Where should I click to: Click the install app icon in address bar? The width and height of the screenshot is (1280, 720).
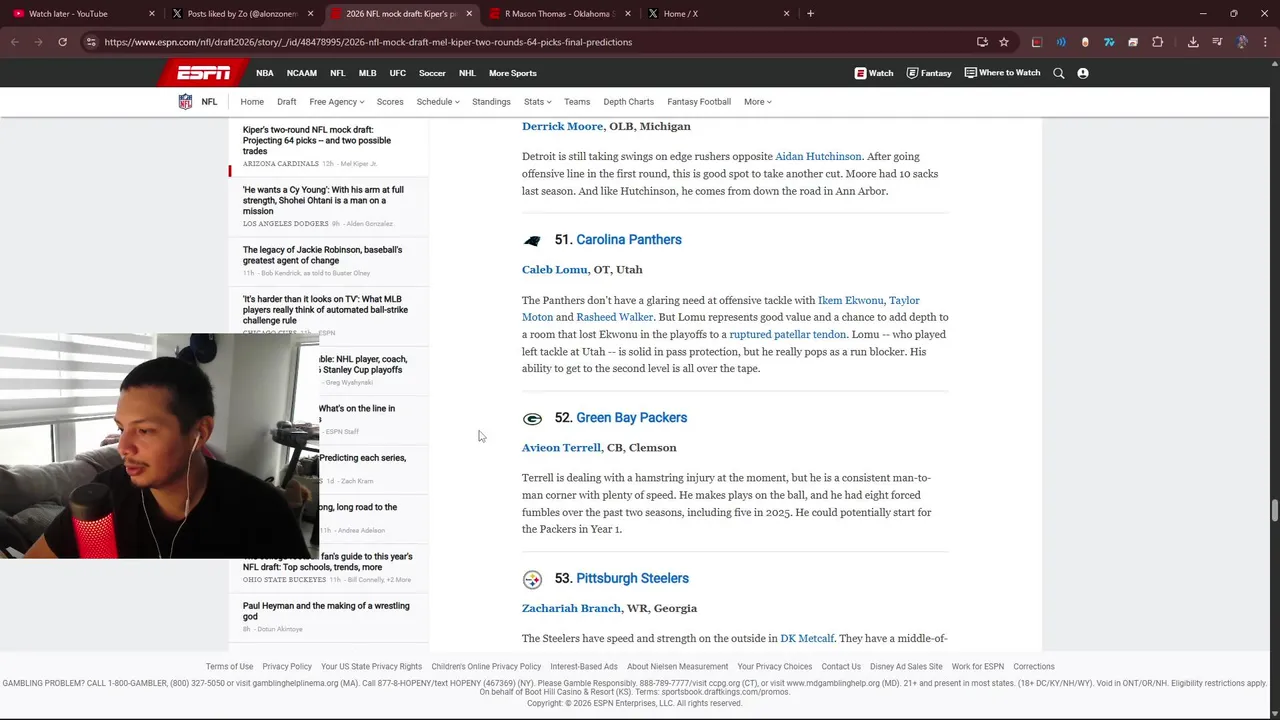pyautogui.click(x=982, y=42)
